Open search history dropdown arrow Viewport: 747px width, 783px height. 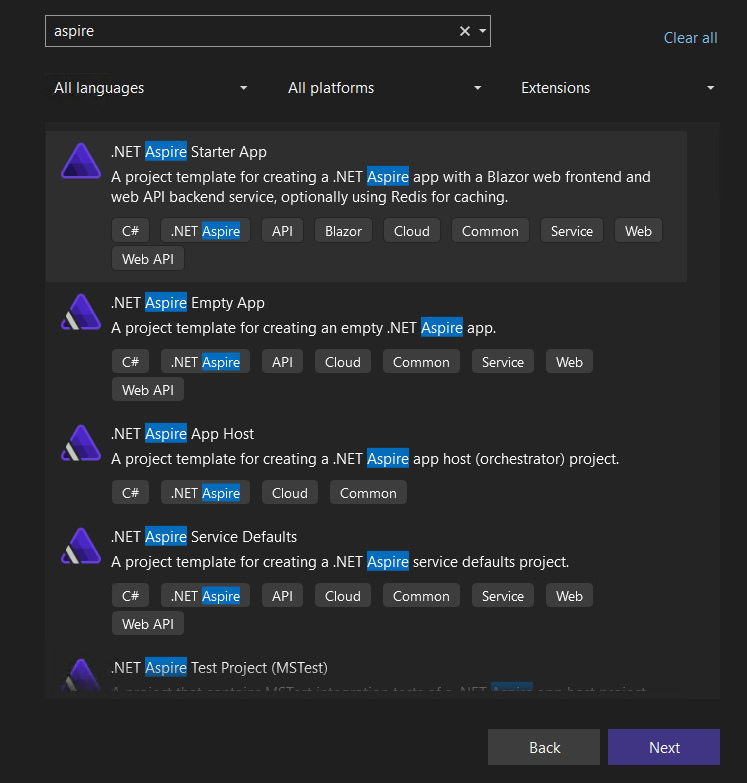click(x=482, y=31)
